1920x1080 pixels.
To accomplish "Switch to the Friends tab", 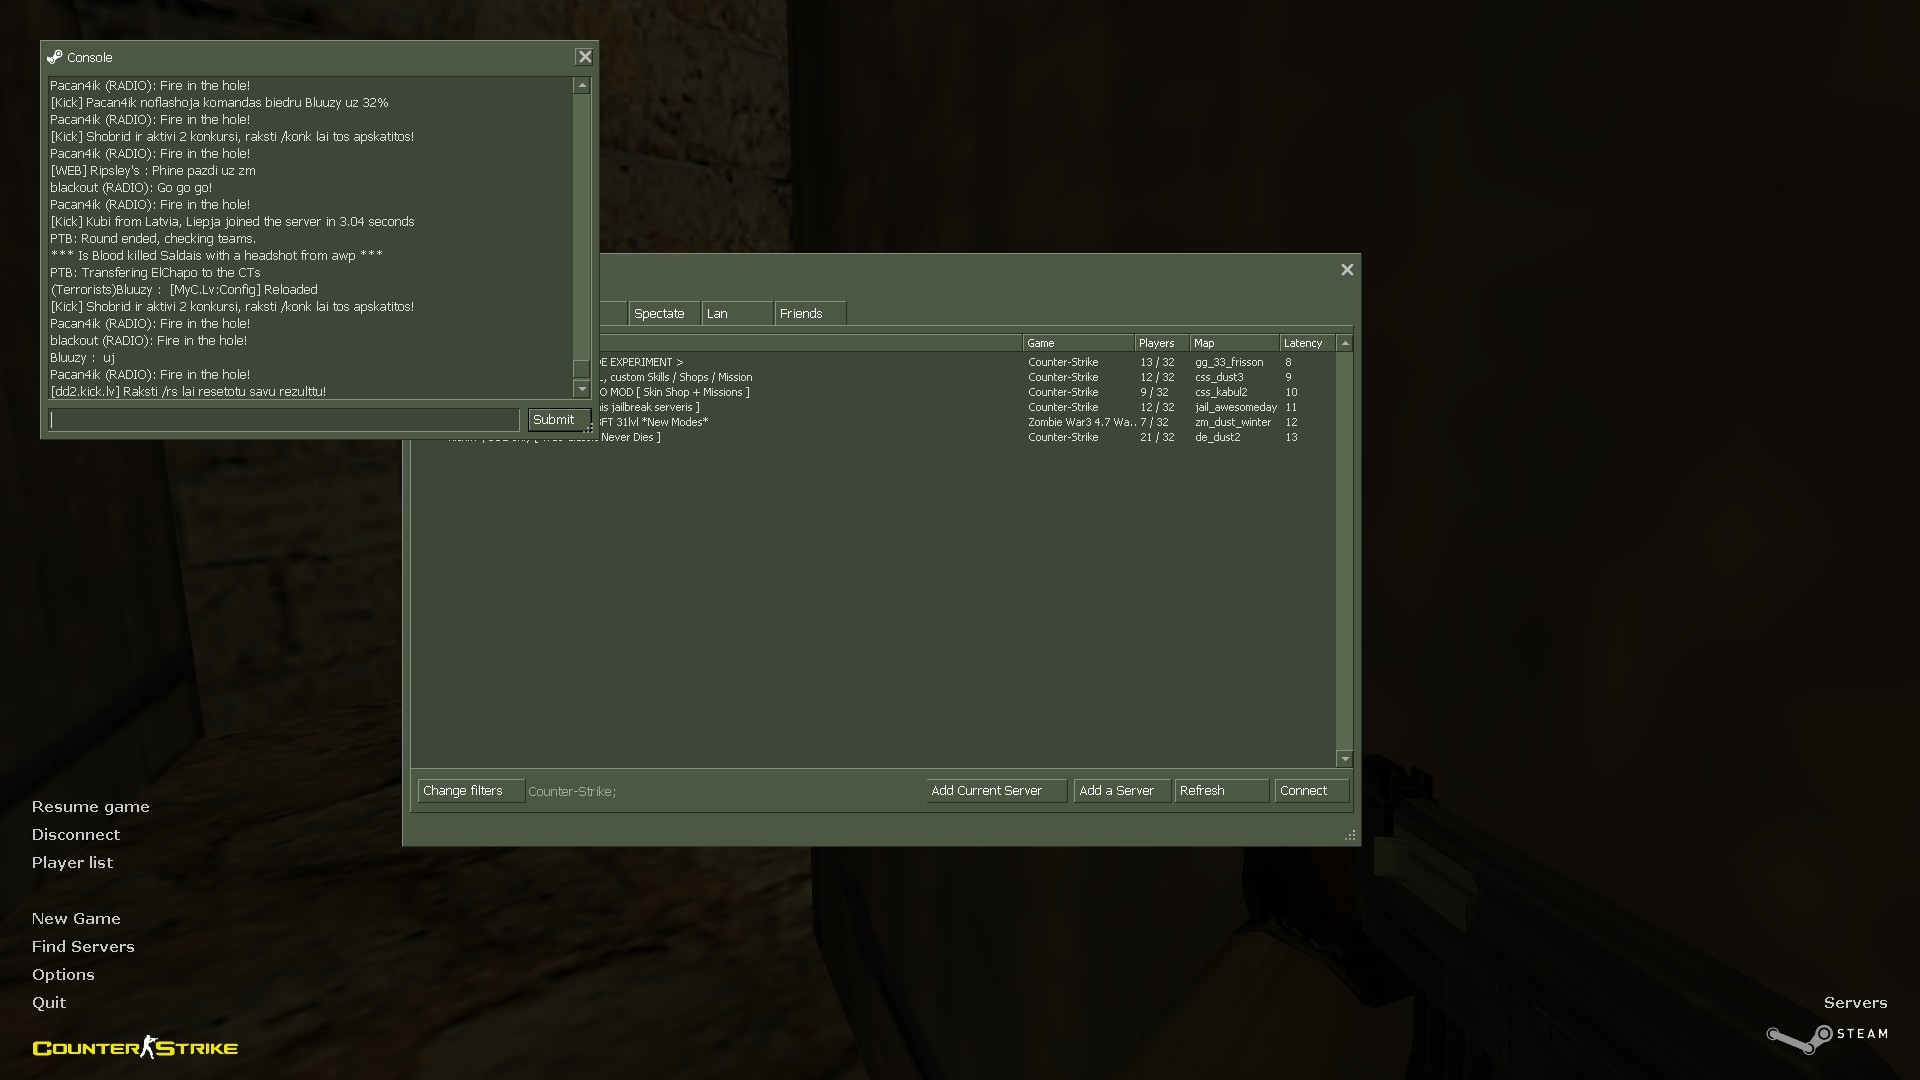I will click(x=811, y=313).
